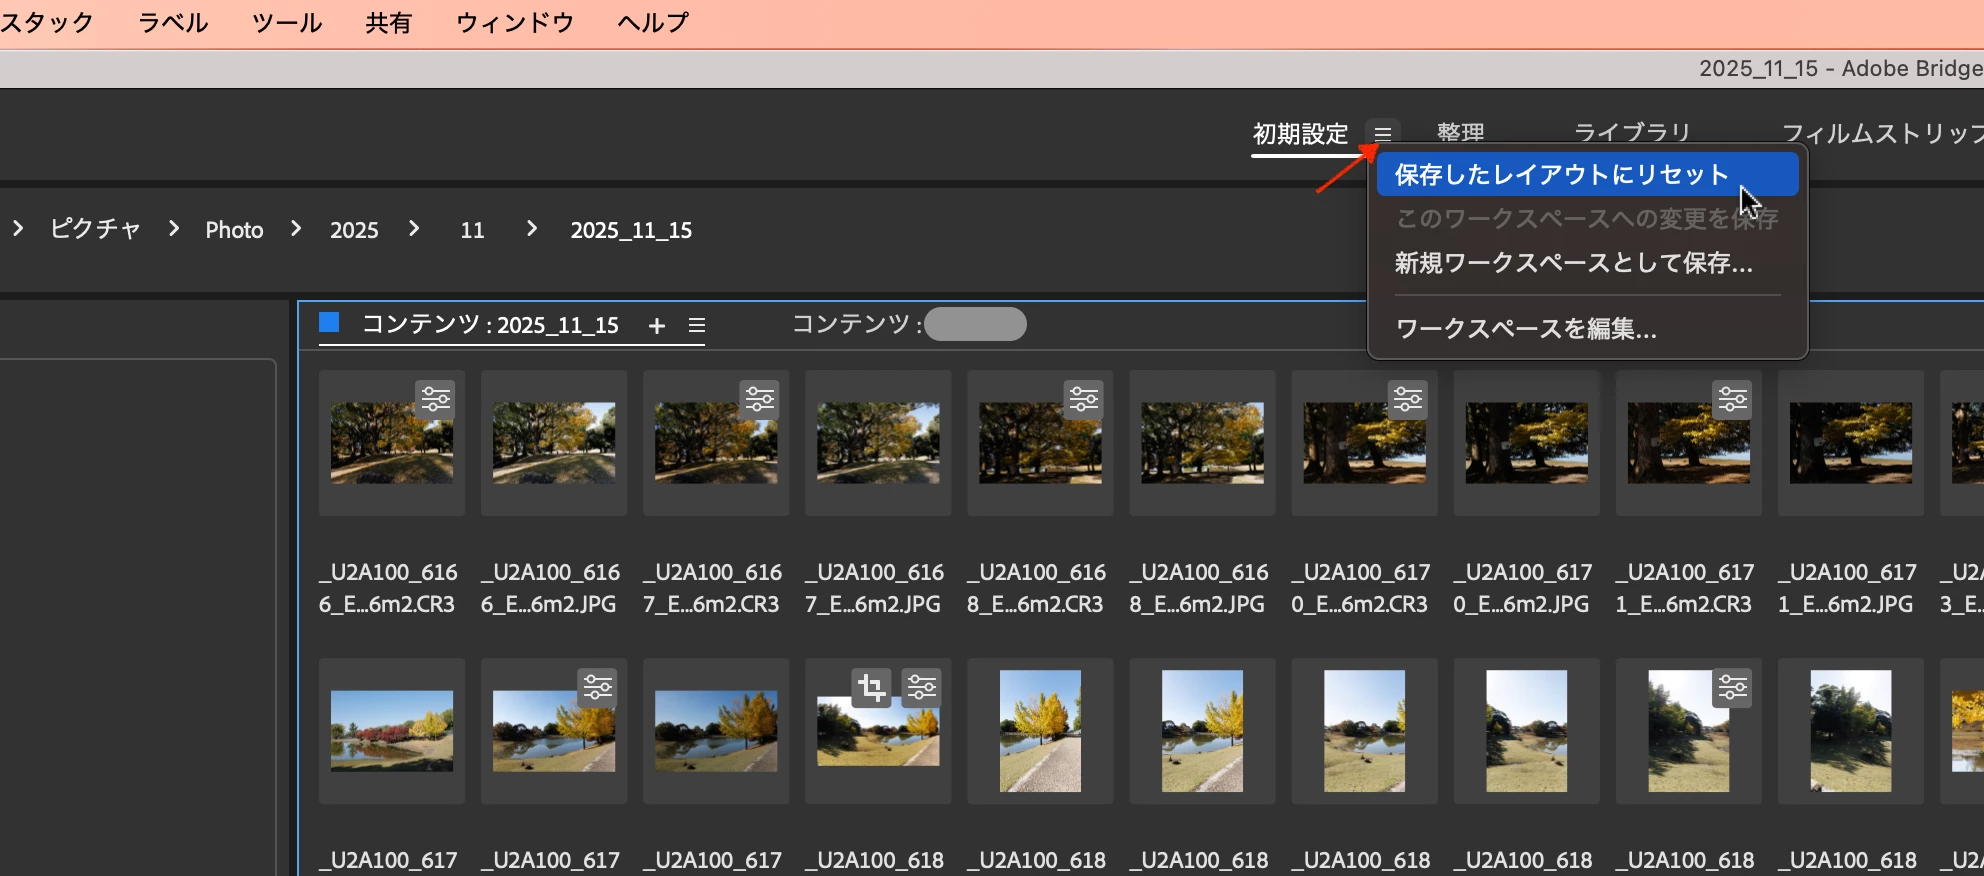Click the blue square content panel icon
Screen dimensions: 1984x876
[x=329, y=322]
